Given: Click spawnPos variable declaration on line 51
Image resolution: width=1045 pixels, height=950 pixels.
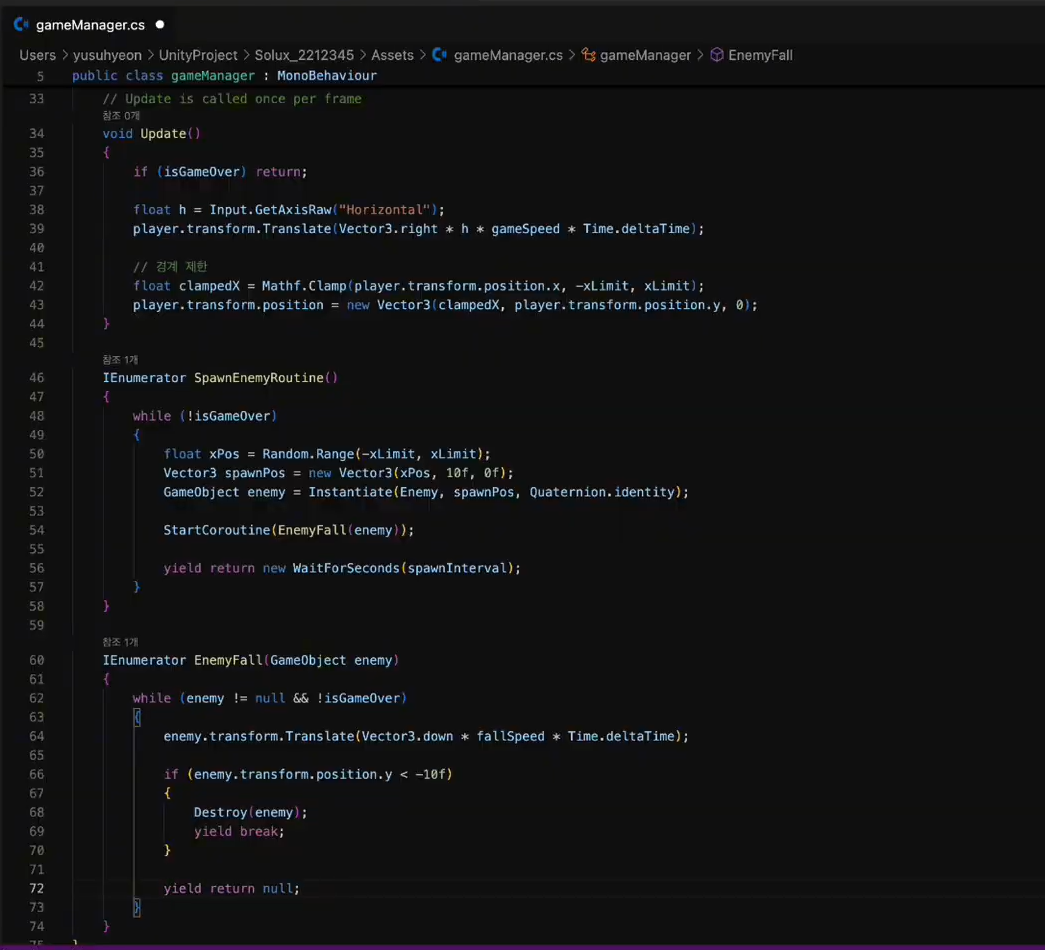Looking at the screenshot, I should point(255,473).
